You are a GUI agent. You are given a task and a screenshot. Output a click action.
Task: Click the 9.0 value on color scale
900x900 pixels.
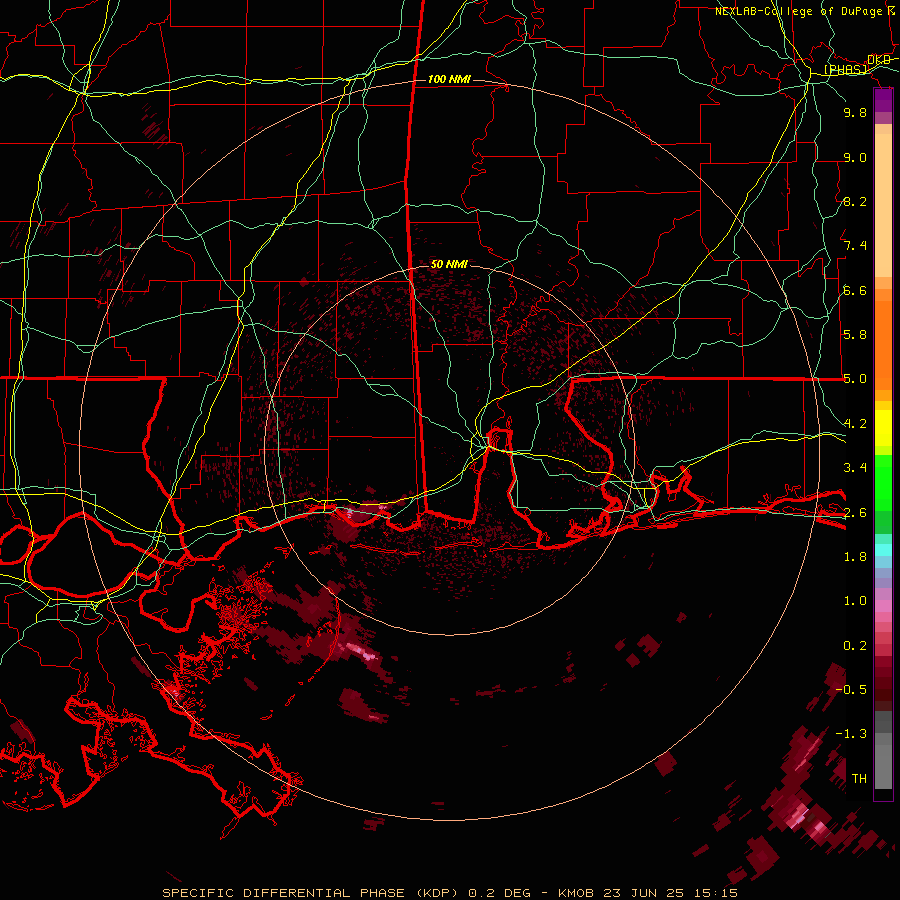tap(855, 157)
